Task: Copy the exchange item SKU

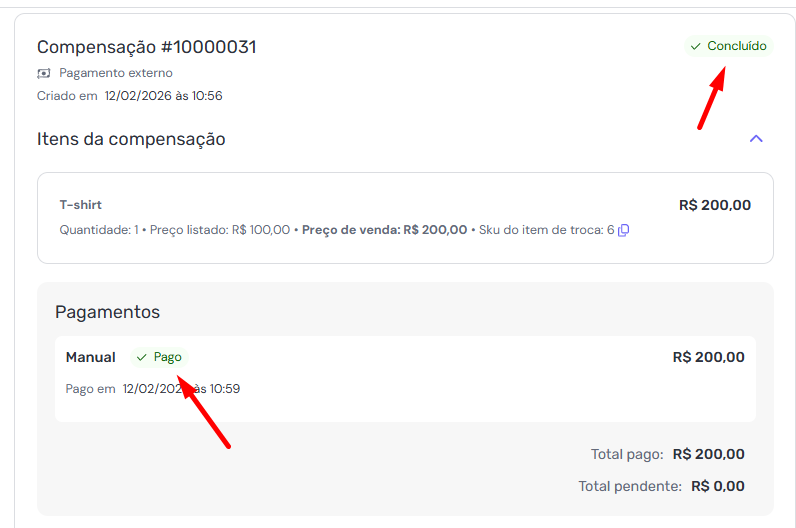Action: [624, 230]
